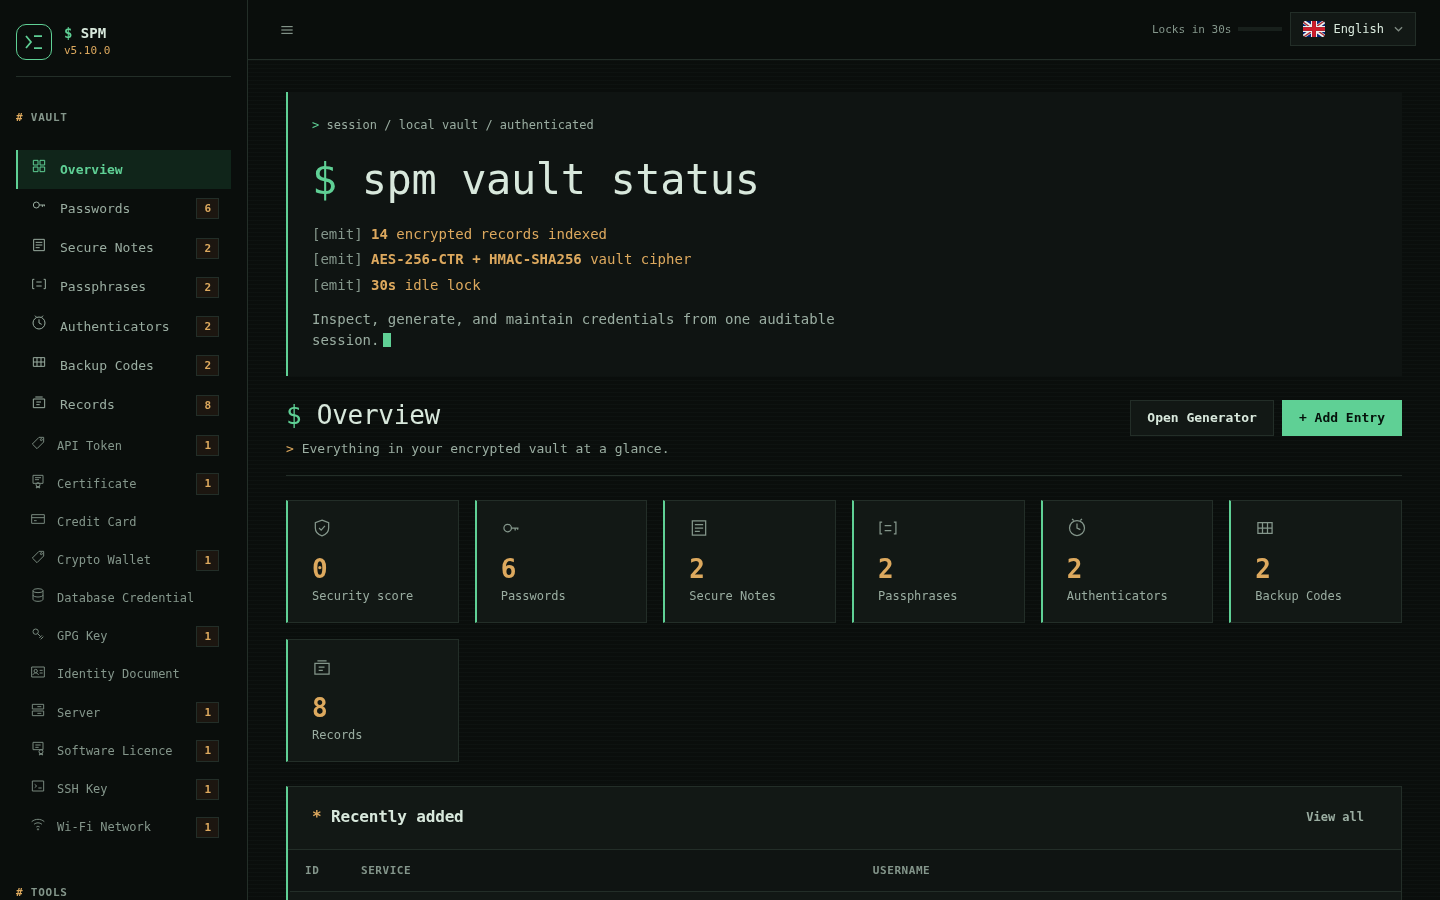Click the Wi-Fi Network icon in sidebar
This screenshot has height=900, width=1440.
(38, 825)
